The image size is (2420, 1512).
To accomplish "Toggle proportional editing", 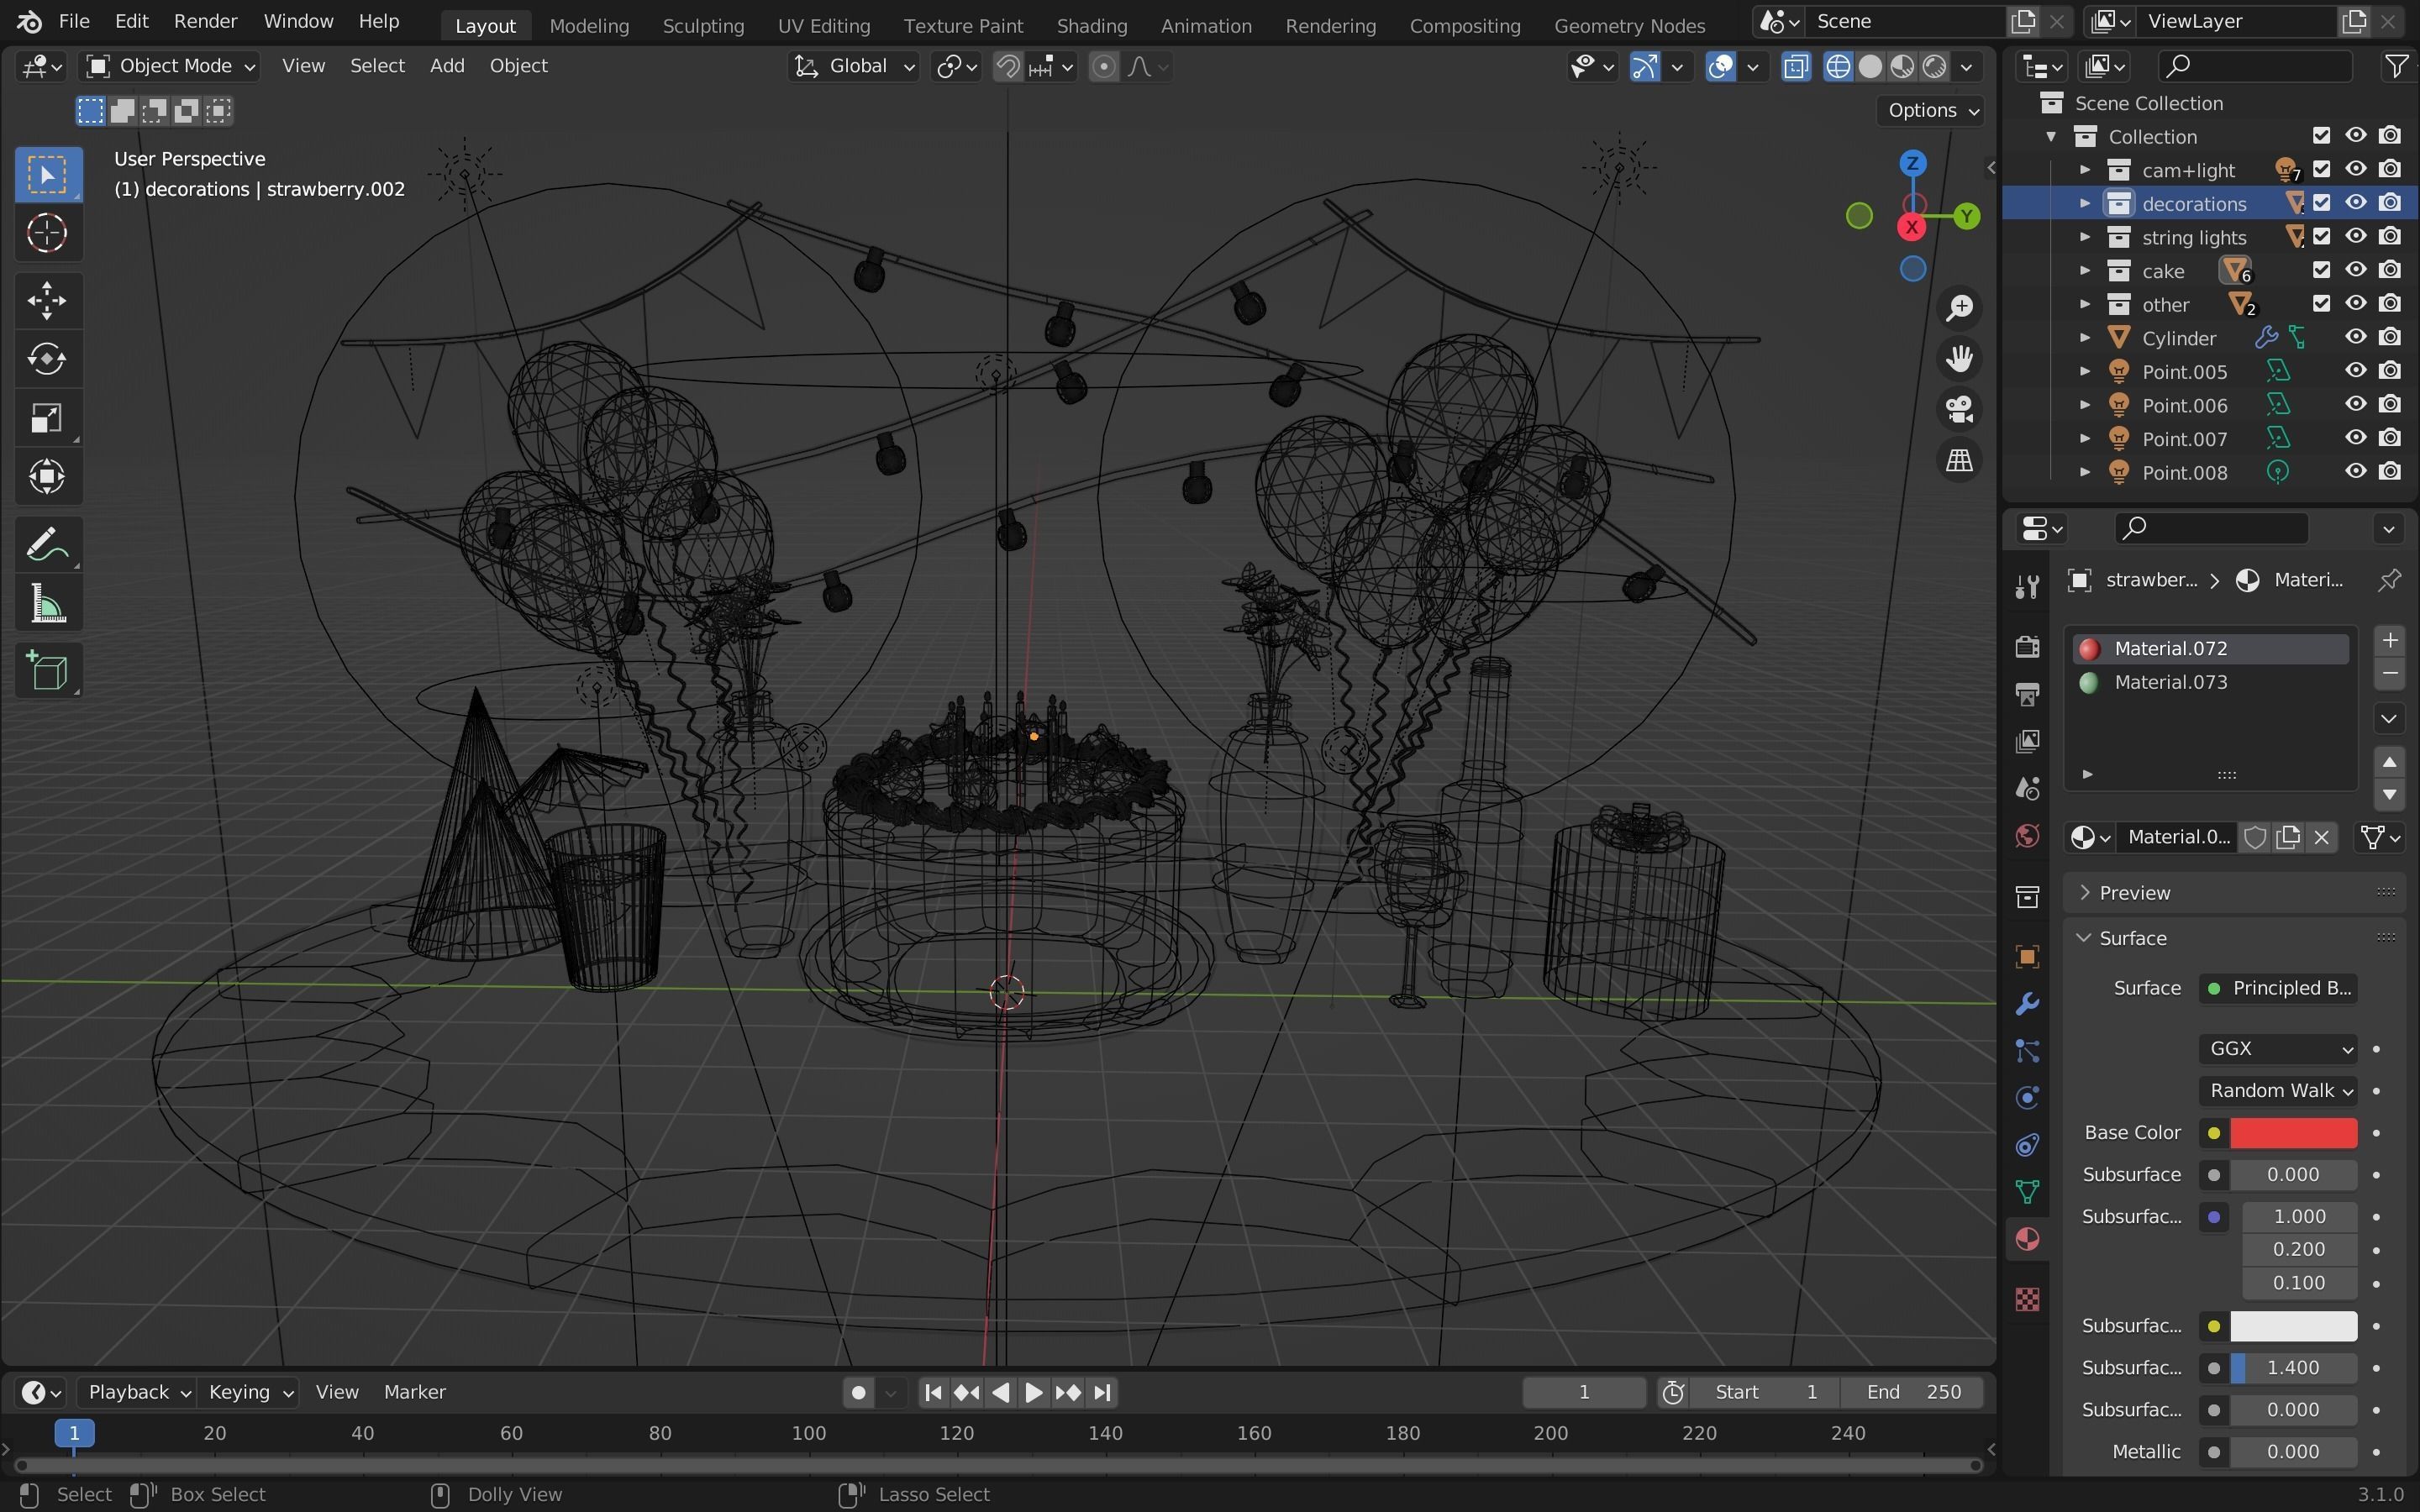I will [1103, 66].
